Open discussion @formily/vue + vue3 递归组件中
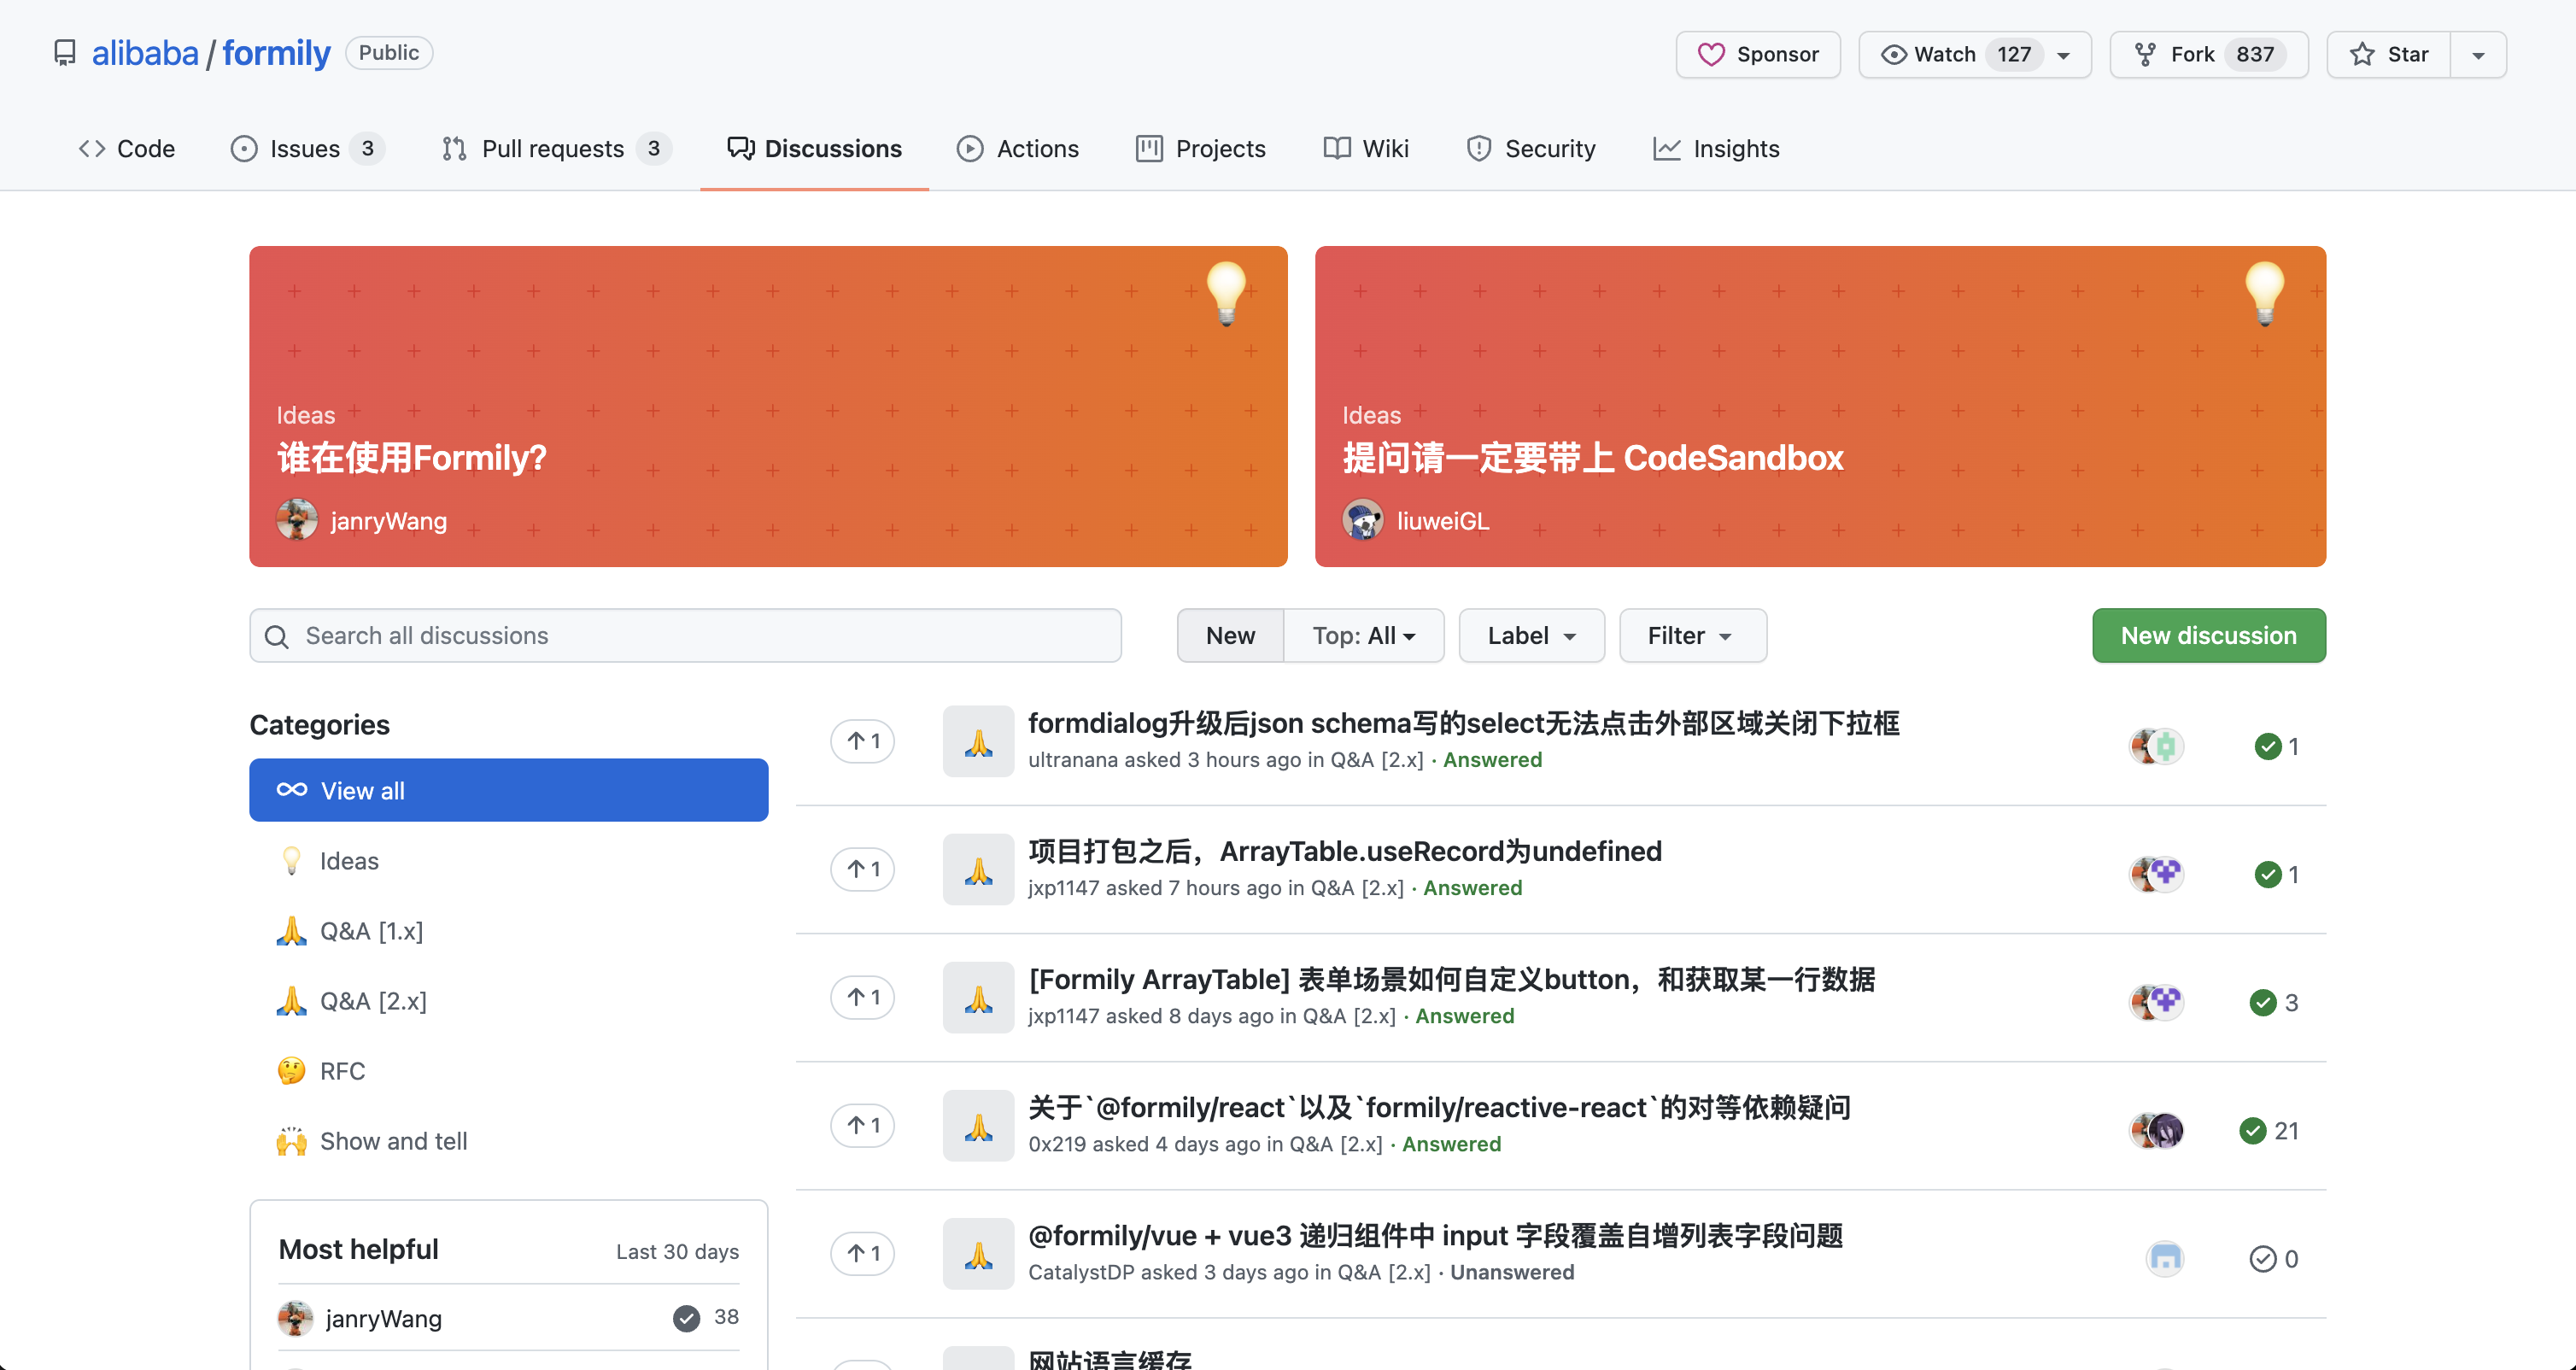 (x=1436, y=1235)
